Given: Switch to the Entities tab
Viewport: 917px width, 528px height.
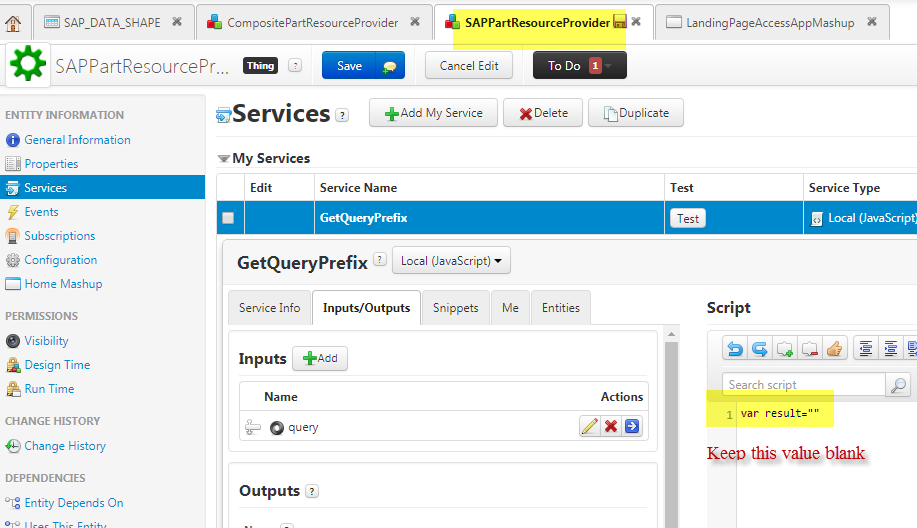Looking at the screenshot, I should point(560,308).
